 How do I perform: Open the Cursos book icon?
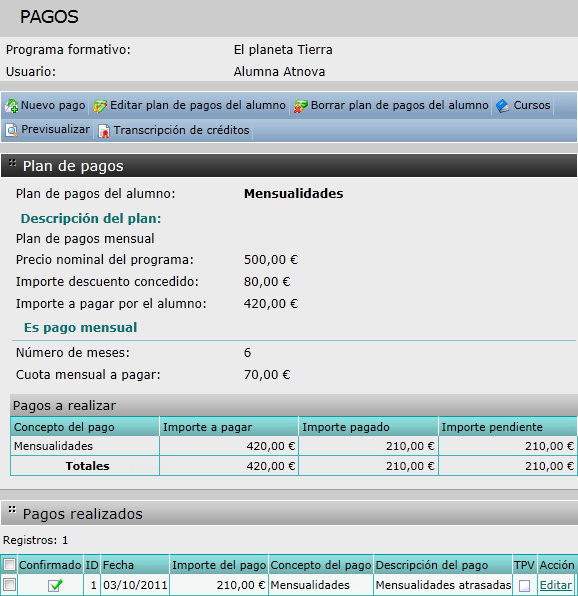pos(502,106)
